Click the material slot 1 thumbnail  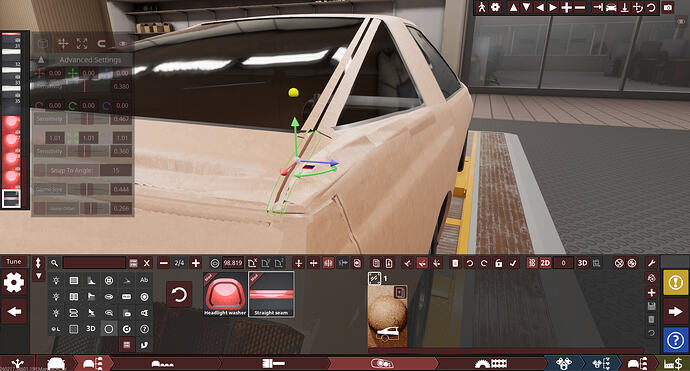[x=388, y=316]
